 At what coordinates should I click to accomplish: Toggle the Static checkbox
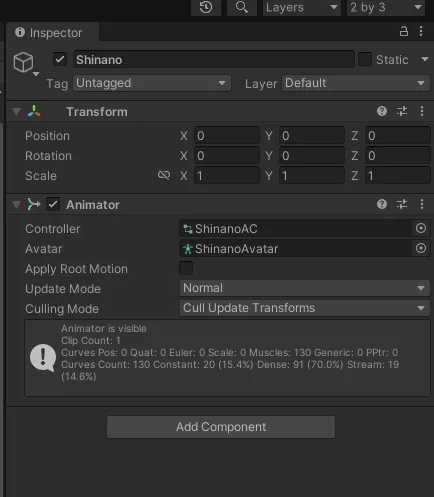click(x=365, y=60)
